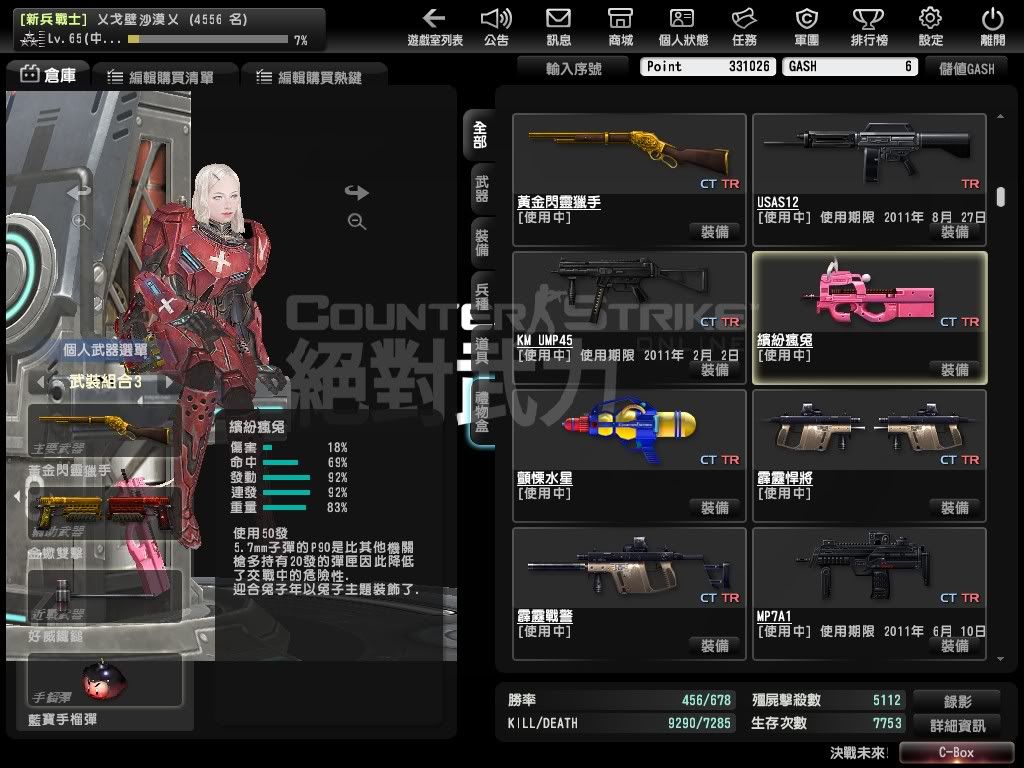The height and width of the screenshot is (768, 1024).
Task: Open the 訊息 messages envelope icon
Action: coord(558,27)
